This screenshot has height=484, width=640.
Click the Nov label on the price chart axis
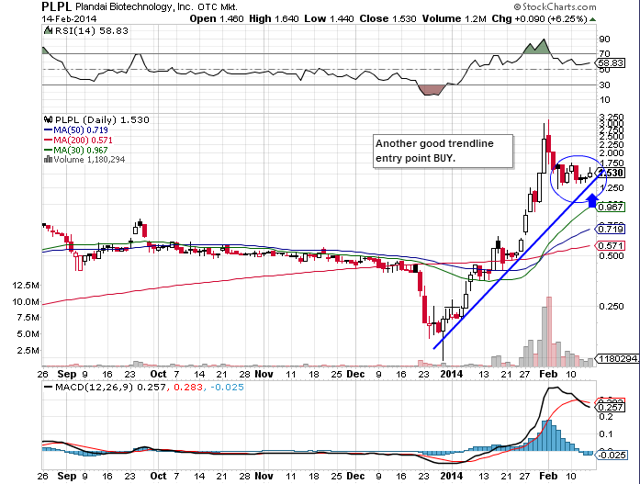pos(264,374)
